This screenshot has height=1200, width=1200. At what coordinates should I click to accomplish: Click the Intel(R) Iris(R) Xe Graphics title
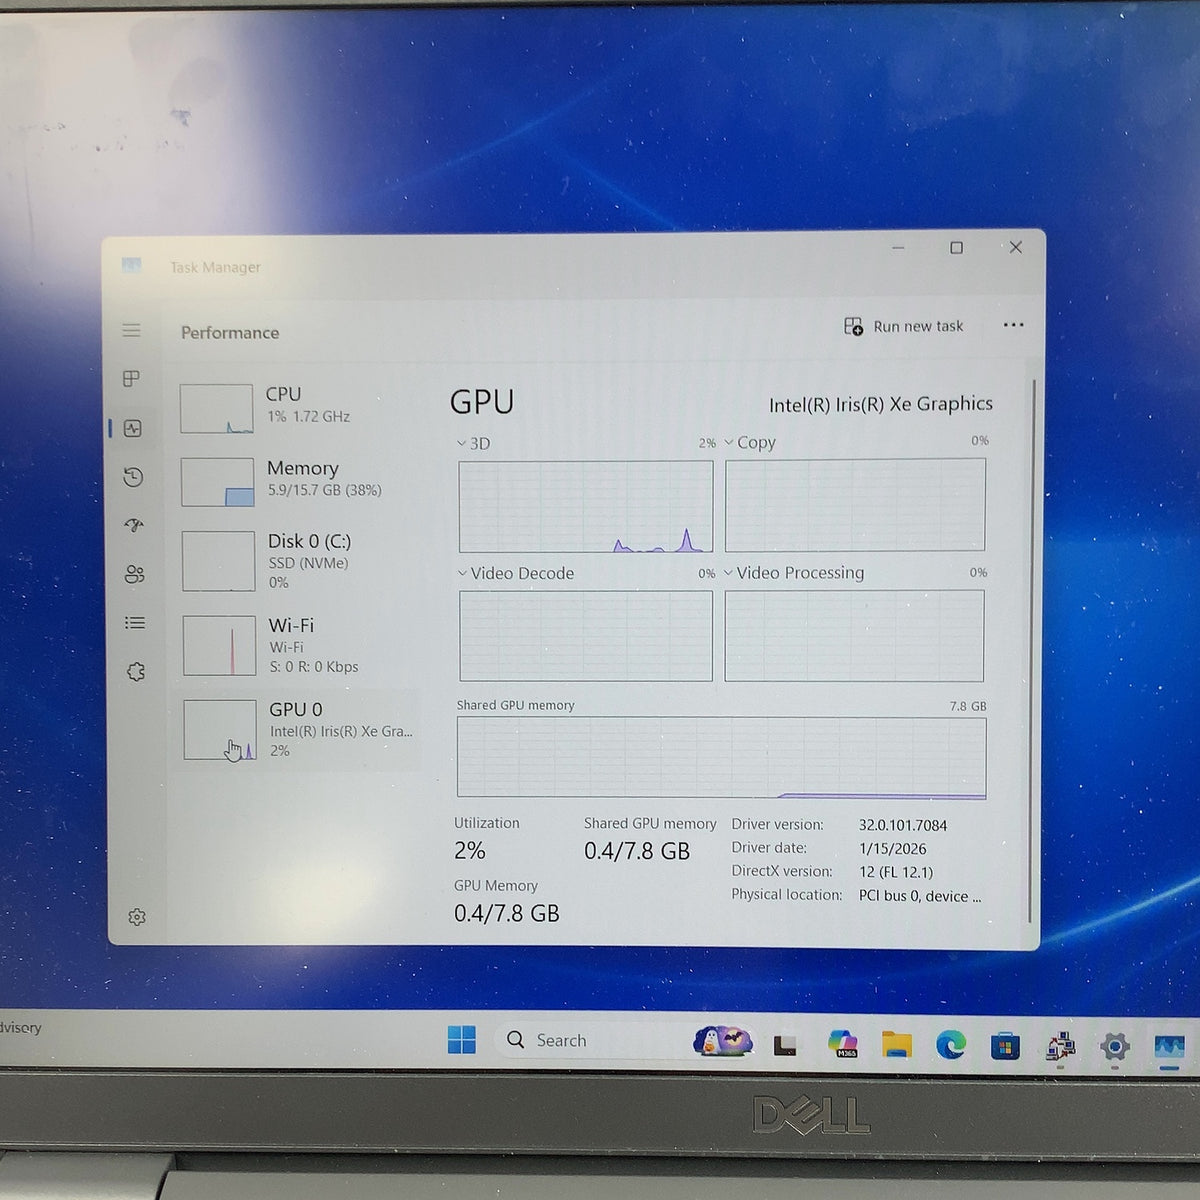click(881, 404)
